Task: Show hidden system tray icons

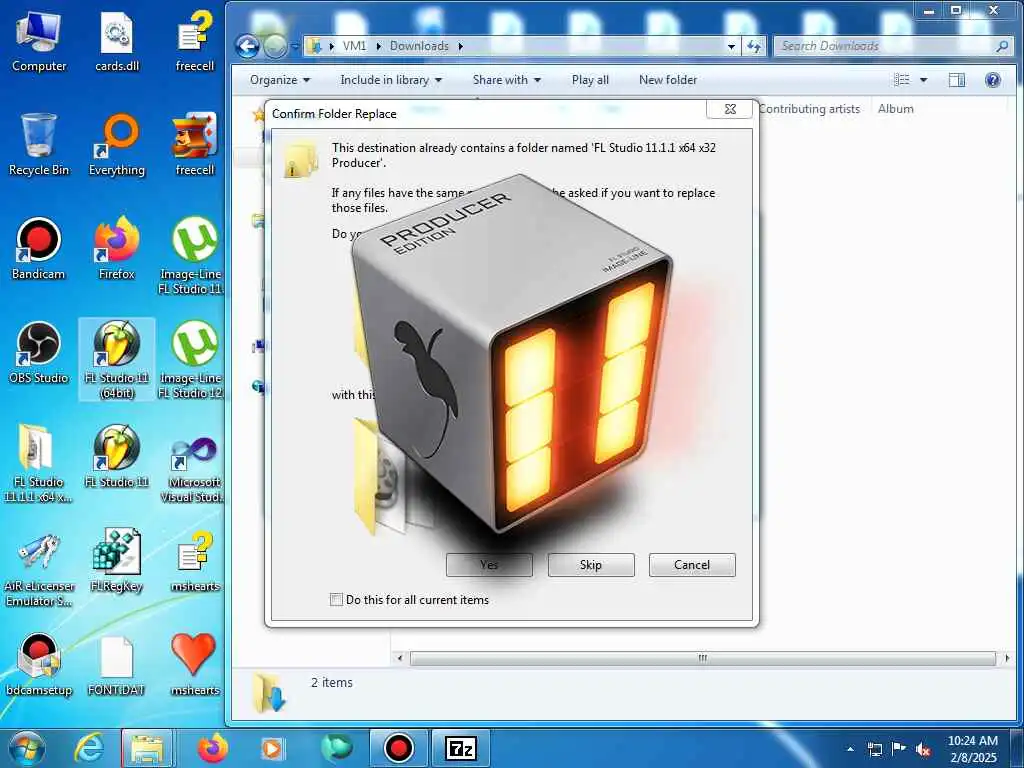Action: pyautogui.click(x=850, y=749)
